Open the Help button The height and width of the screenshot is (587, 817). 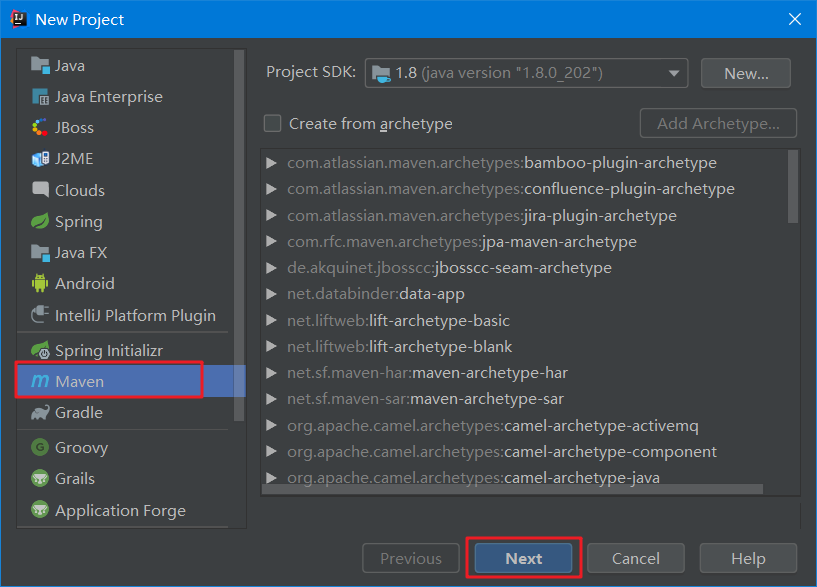pos(748,558)
